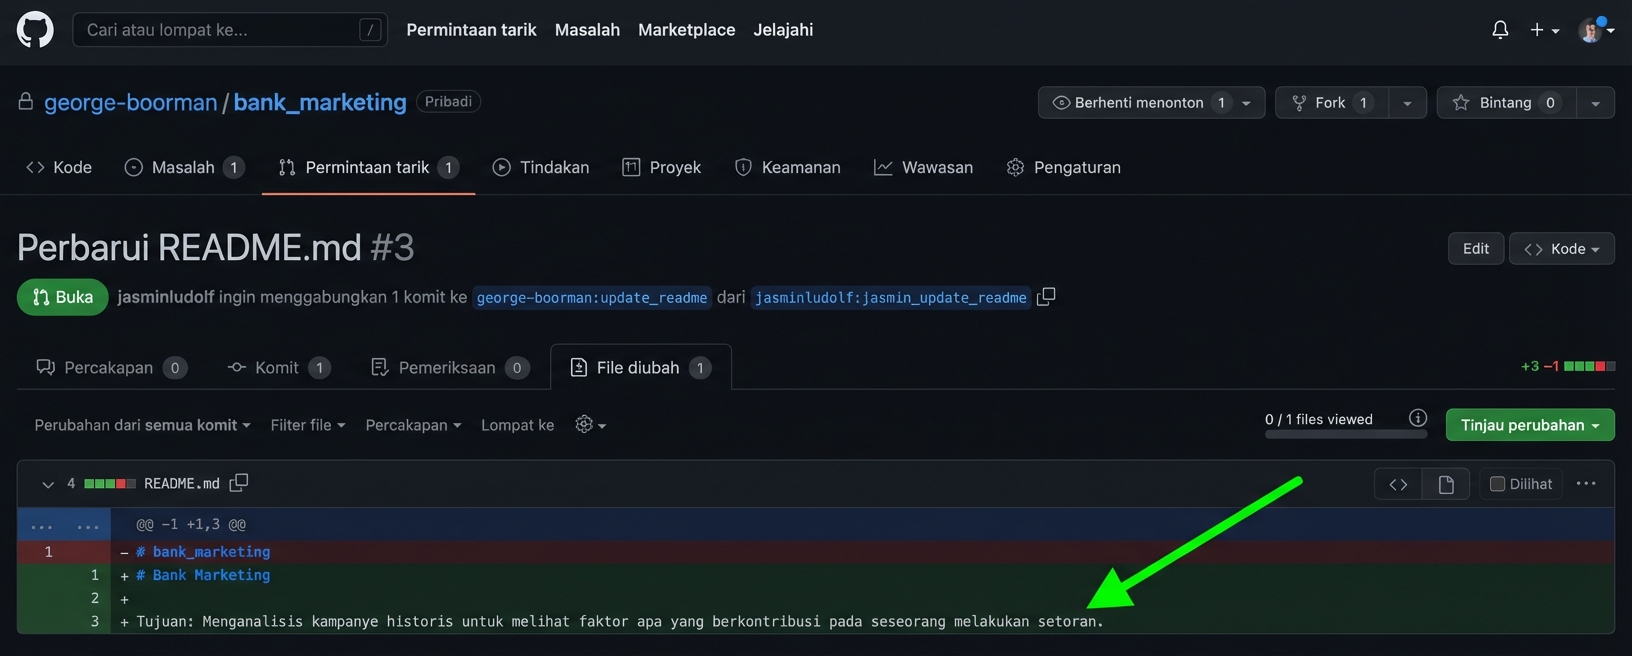Expand the Bintang lists dropdown arrow
The width and height of the screenshot is (1632, 656).
coord(1596,103)
